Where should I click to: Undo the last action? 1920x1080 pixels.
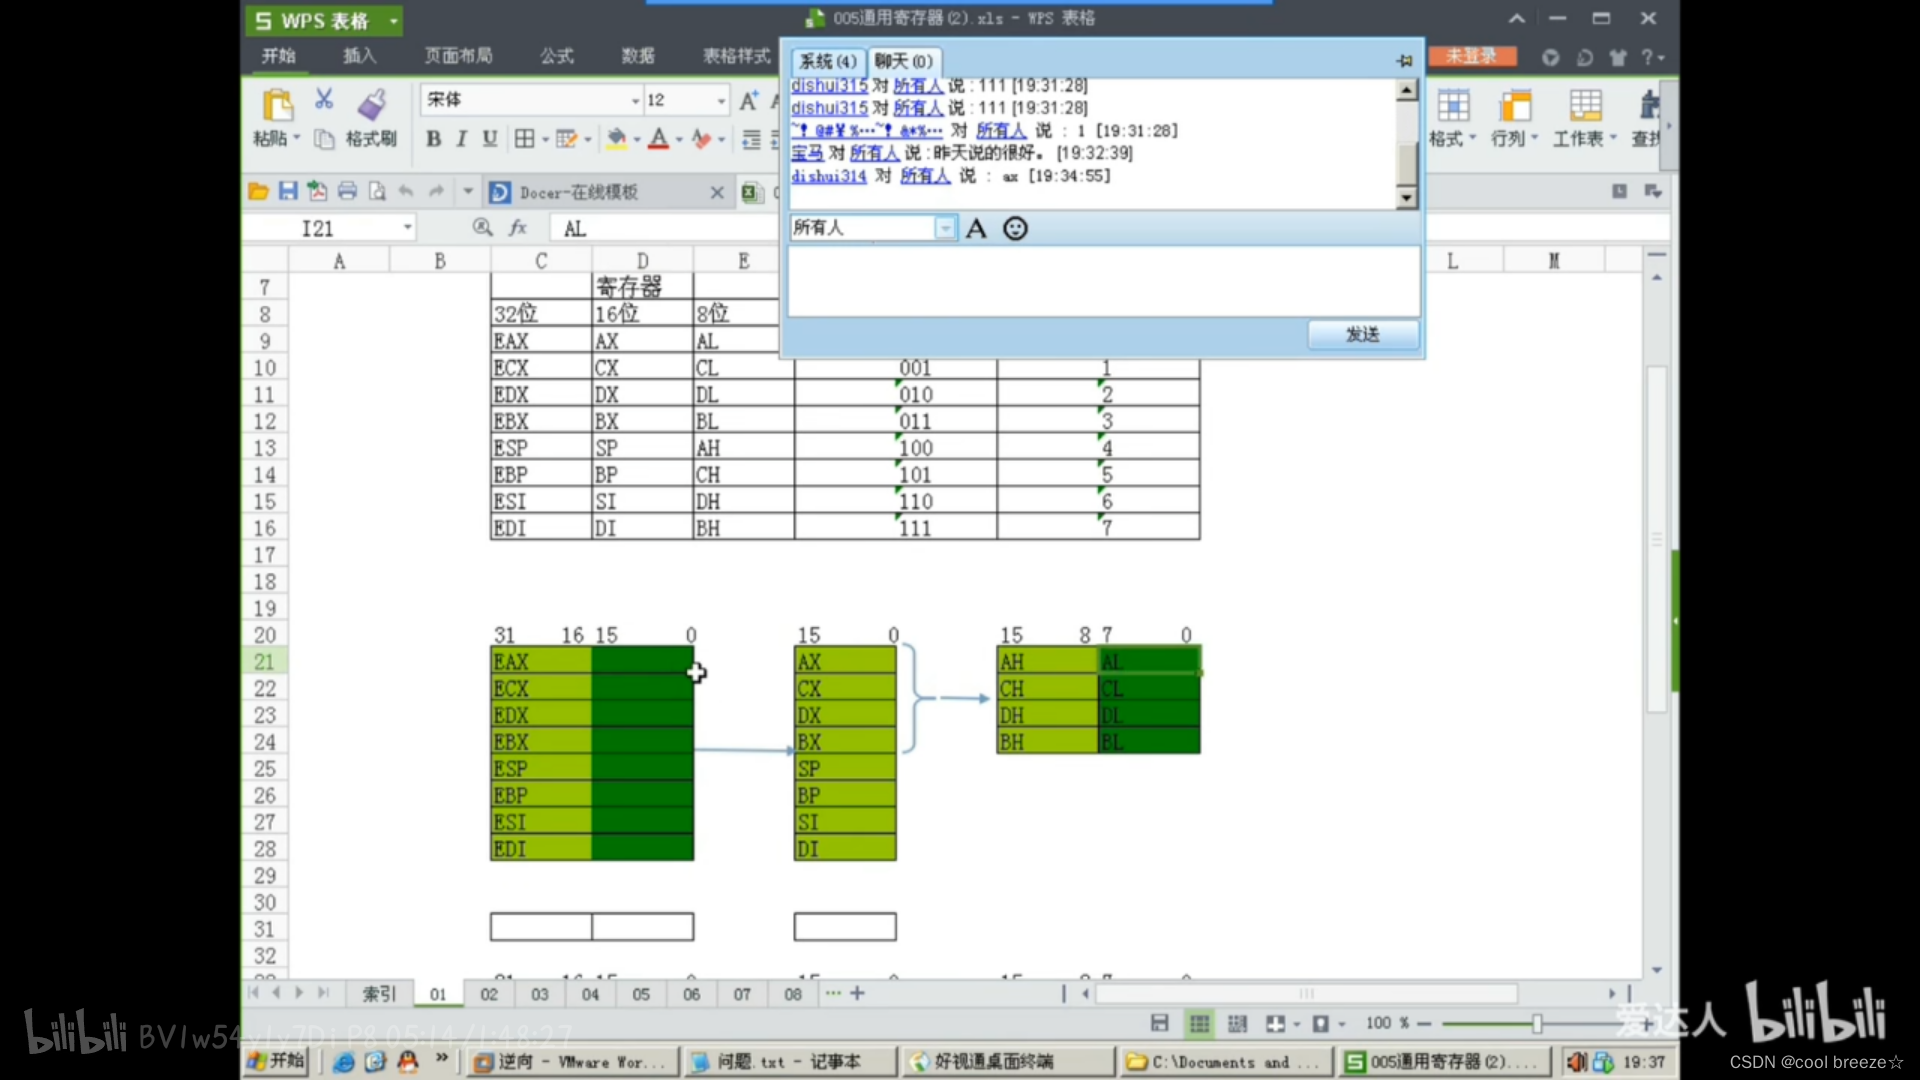pos(406,191)
